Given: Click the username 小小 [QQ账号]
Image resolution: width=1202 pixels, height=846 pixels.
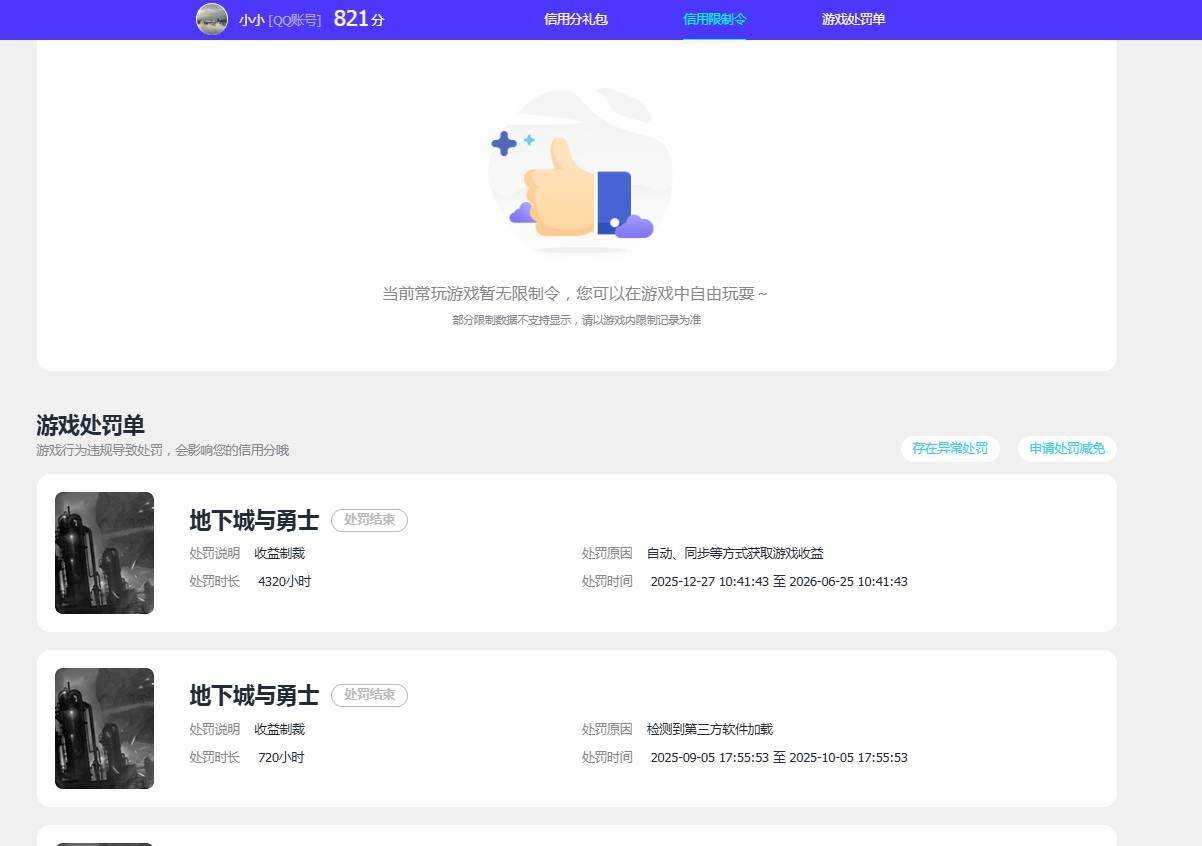Looking at the screenshot, I should (280, 20).
